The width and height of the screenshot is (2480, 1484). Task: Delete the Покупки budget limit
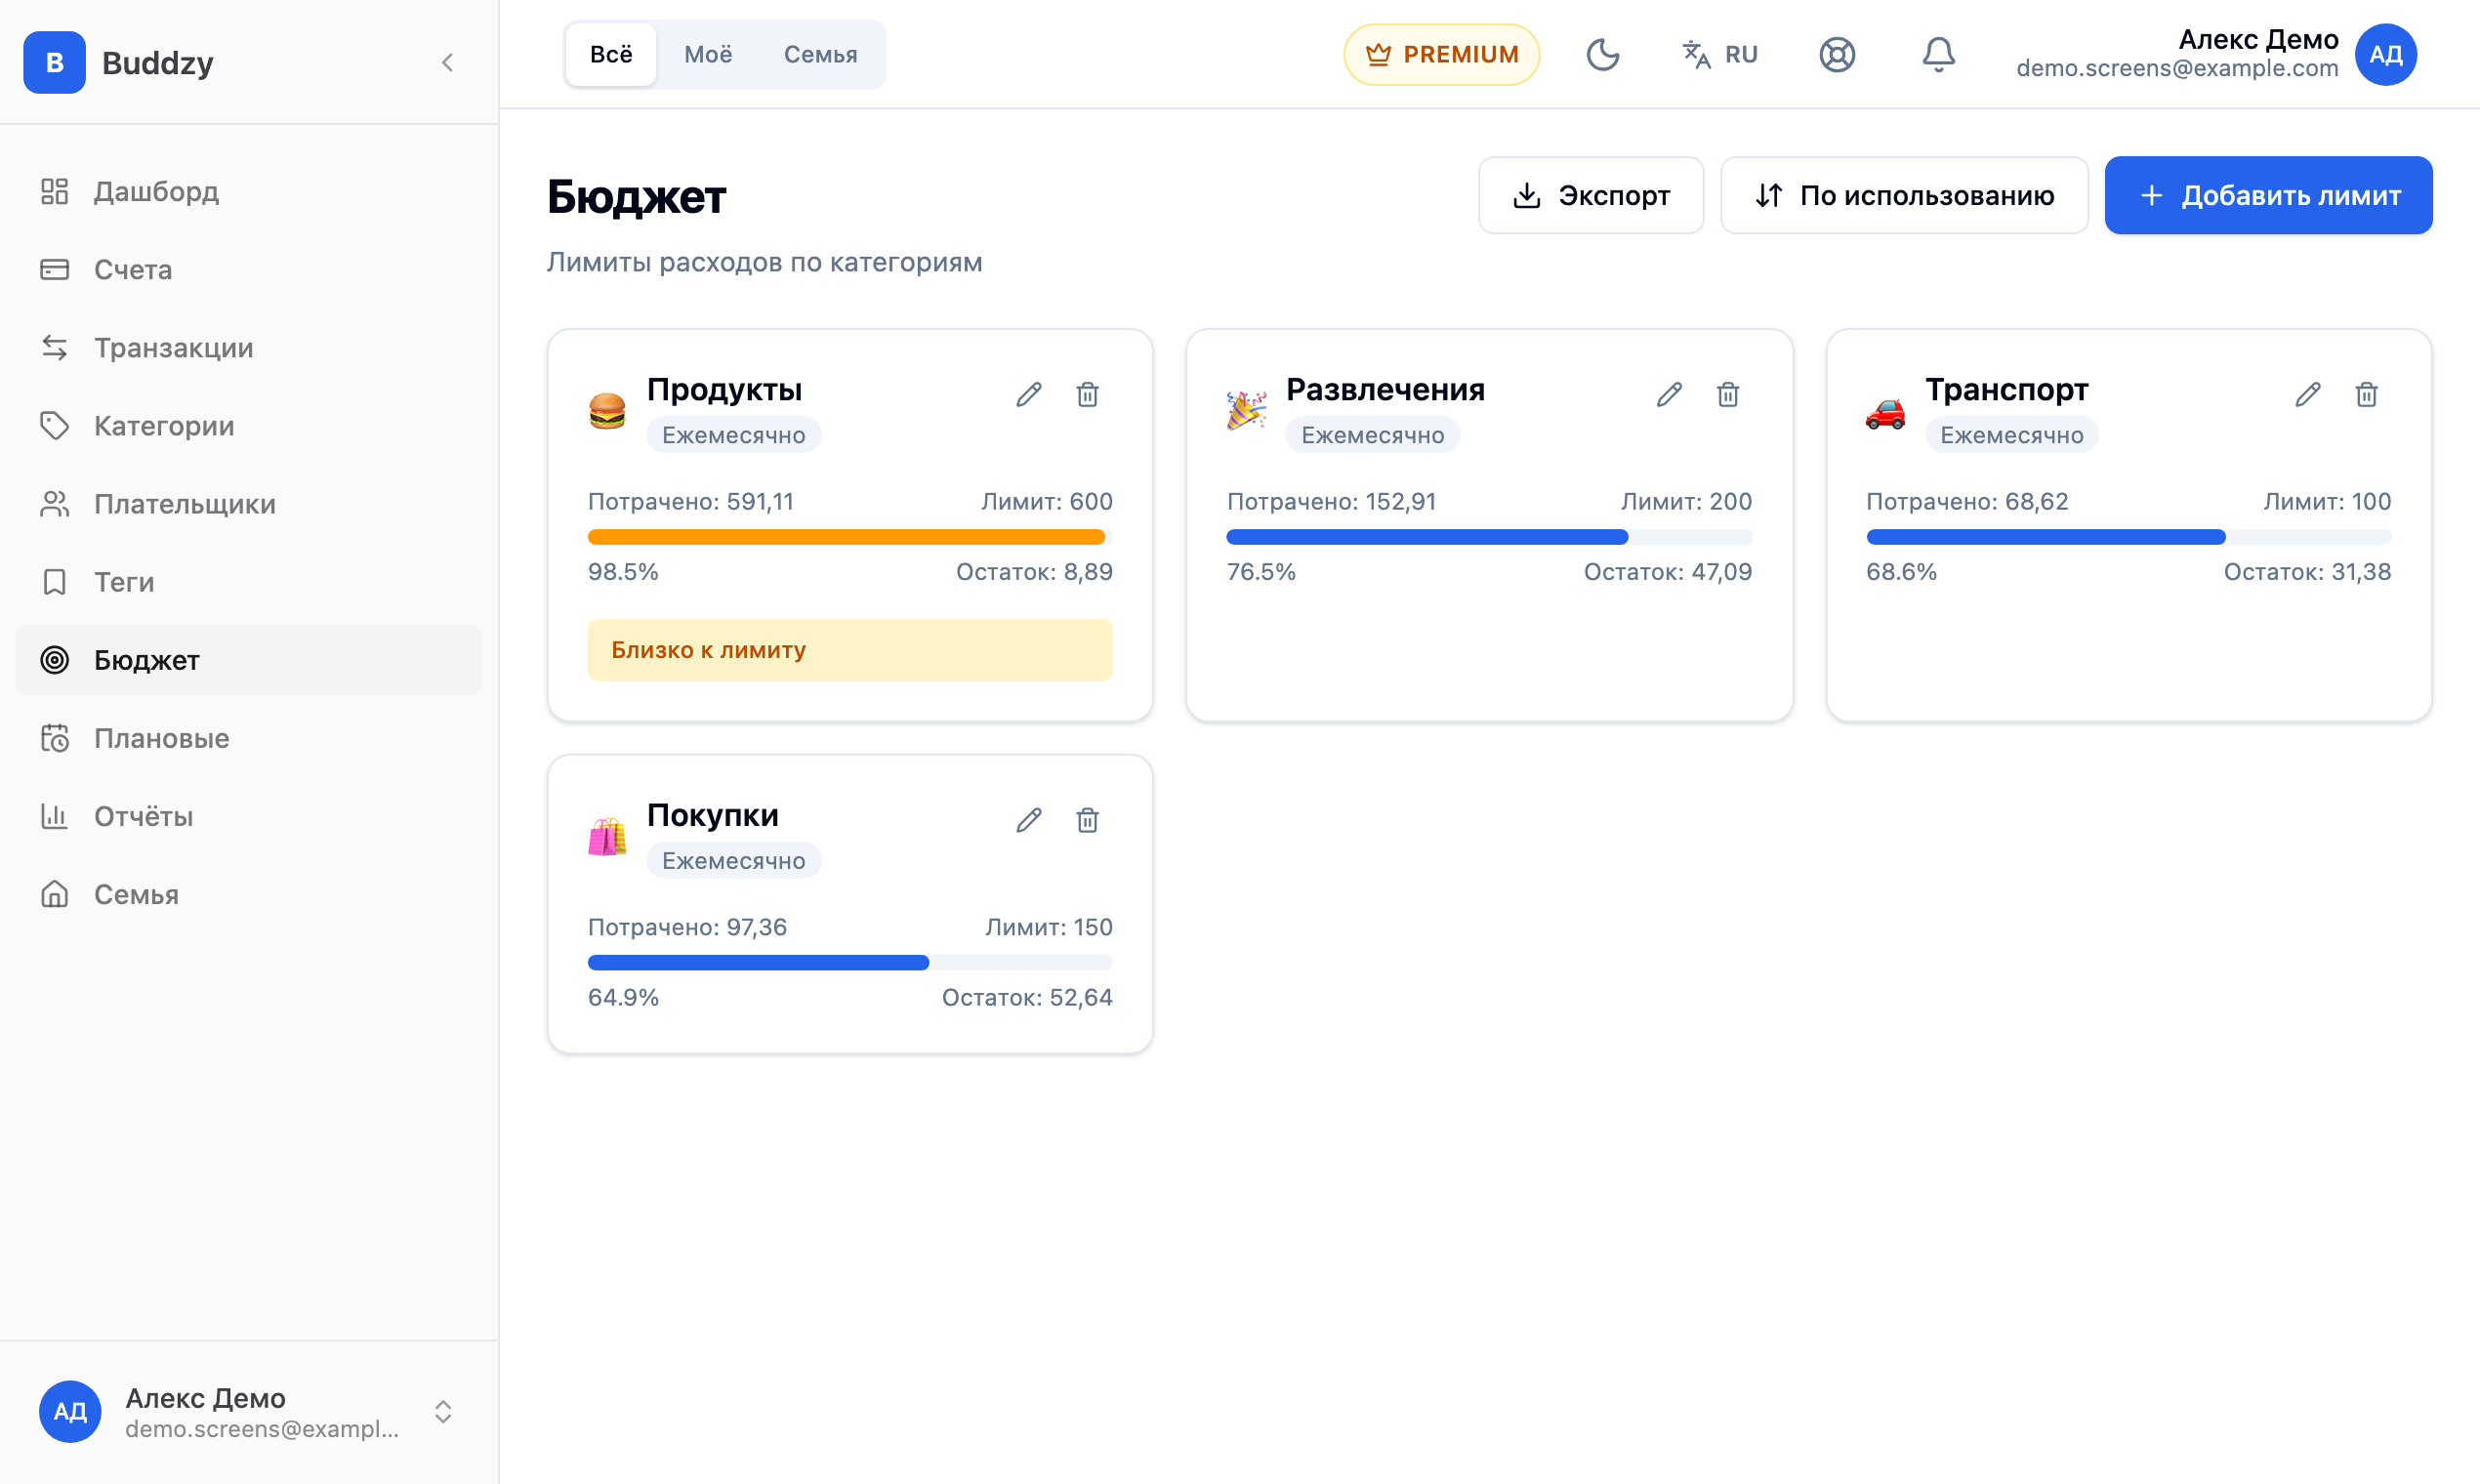pyautogui.click(x=1088, y=821)
